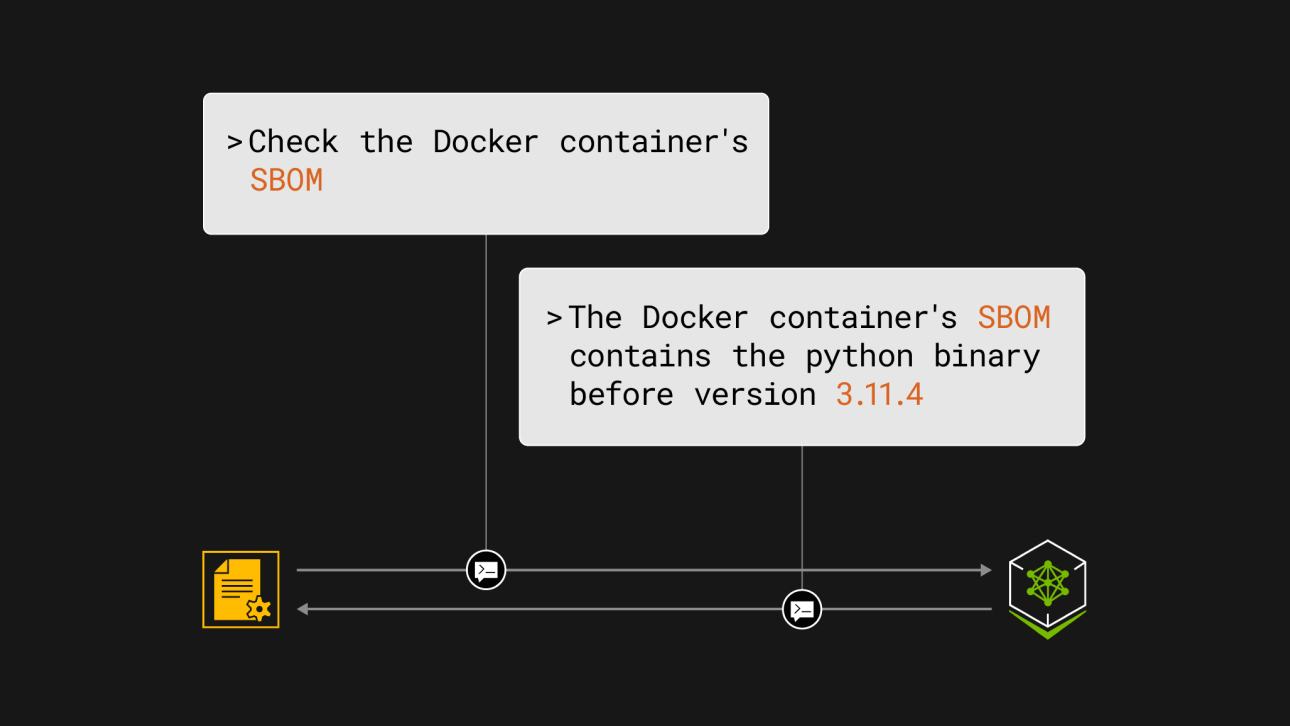Click the orange SBOM text in the second message
The image size is (1290, 726).
tap(1014, 317)
